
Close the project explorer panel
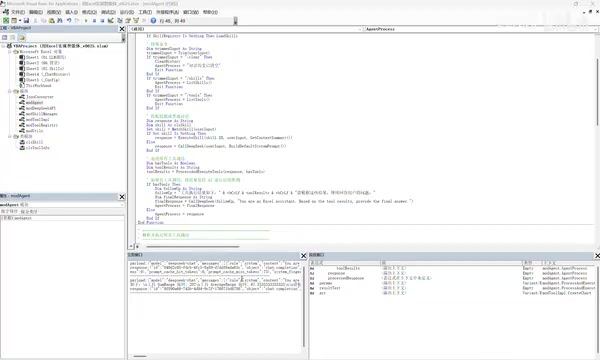(x=122, y=29)
